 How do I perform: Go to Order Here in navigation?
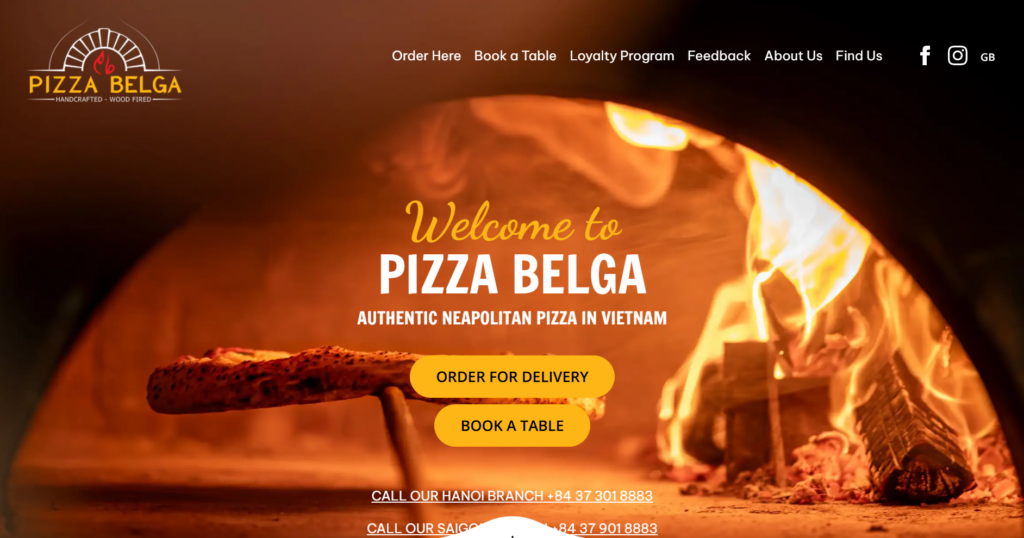(x=426, y=56)
